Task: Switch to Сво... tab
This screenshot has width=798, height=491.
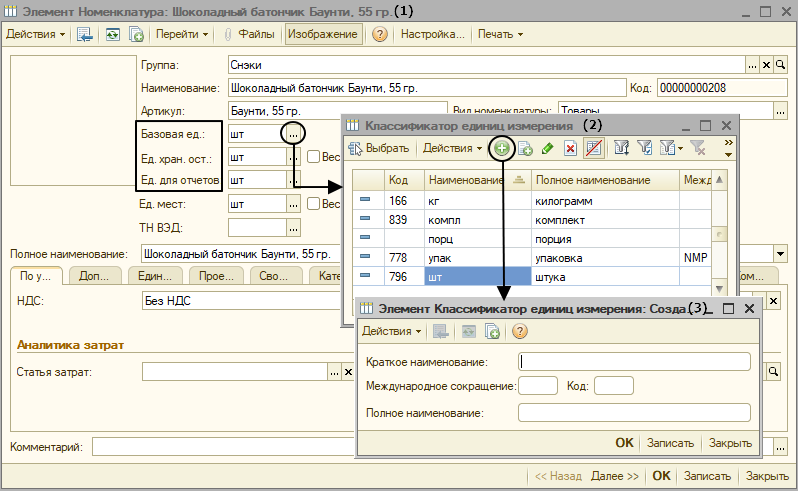Action: (274, 276)
